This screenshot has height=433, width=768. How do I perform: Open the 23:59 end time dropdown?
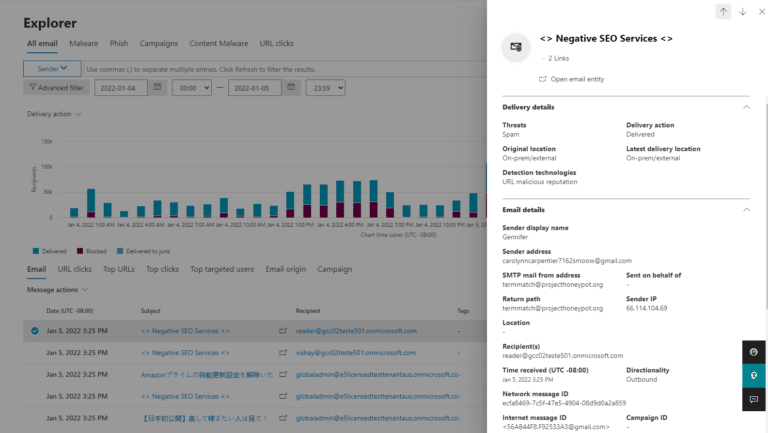[325, 88]
